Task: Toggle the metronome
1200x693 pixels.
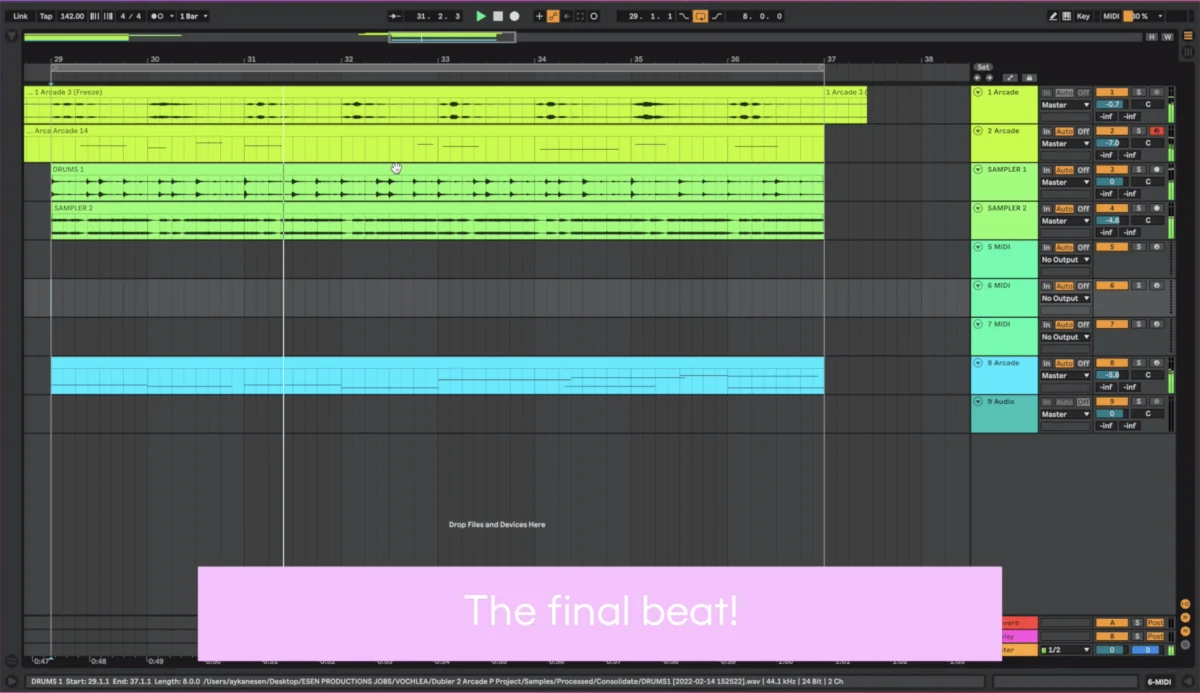Action: pos(157,16)
